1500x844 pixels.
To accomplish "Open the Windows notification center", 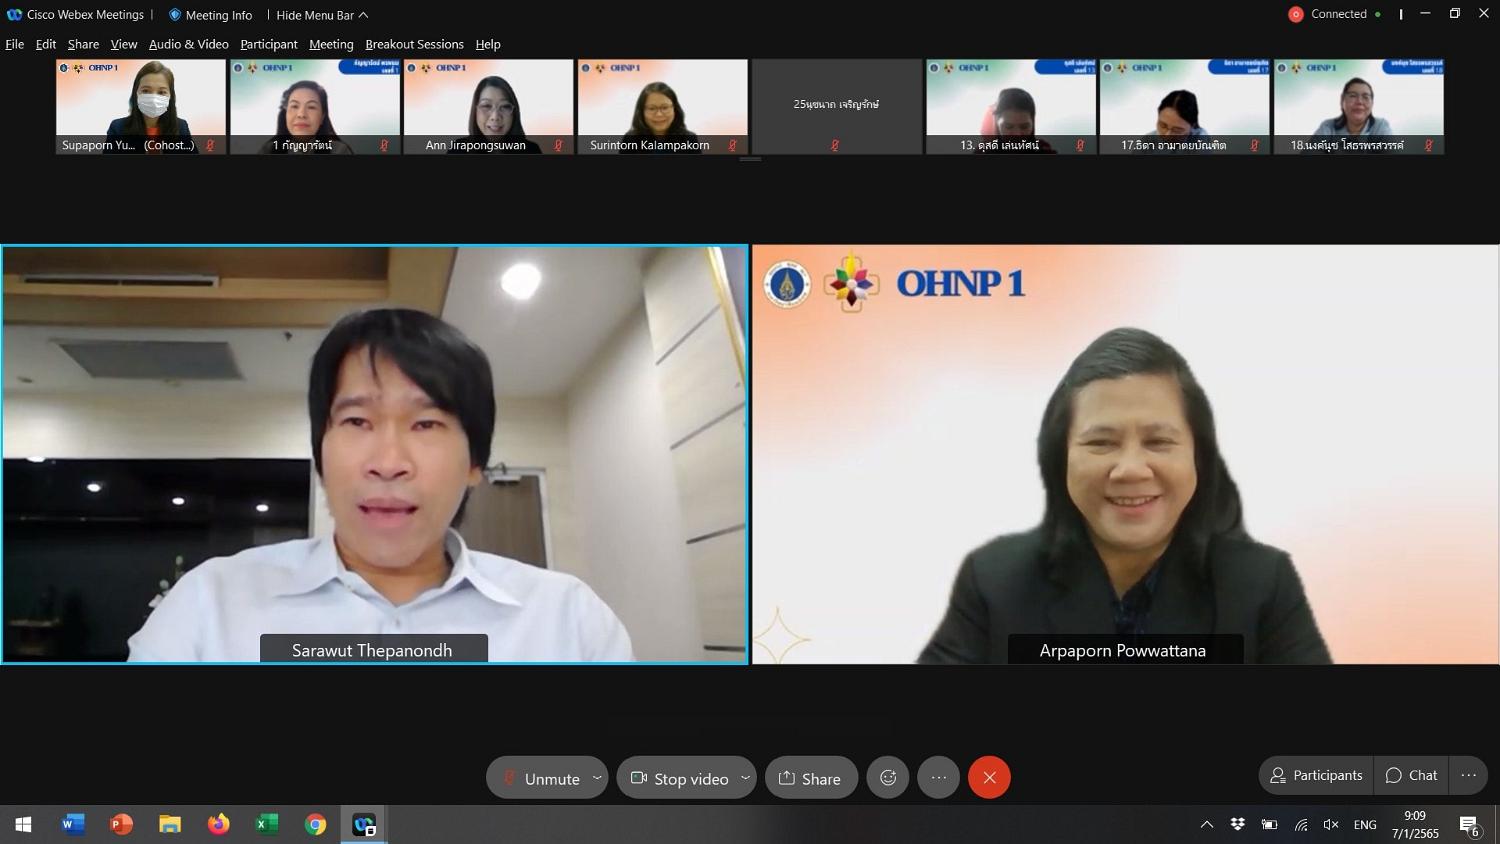I will coord(1470,826).
